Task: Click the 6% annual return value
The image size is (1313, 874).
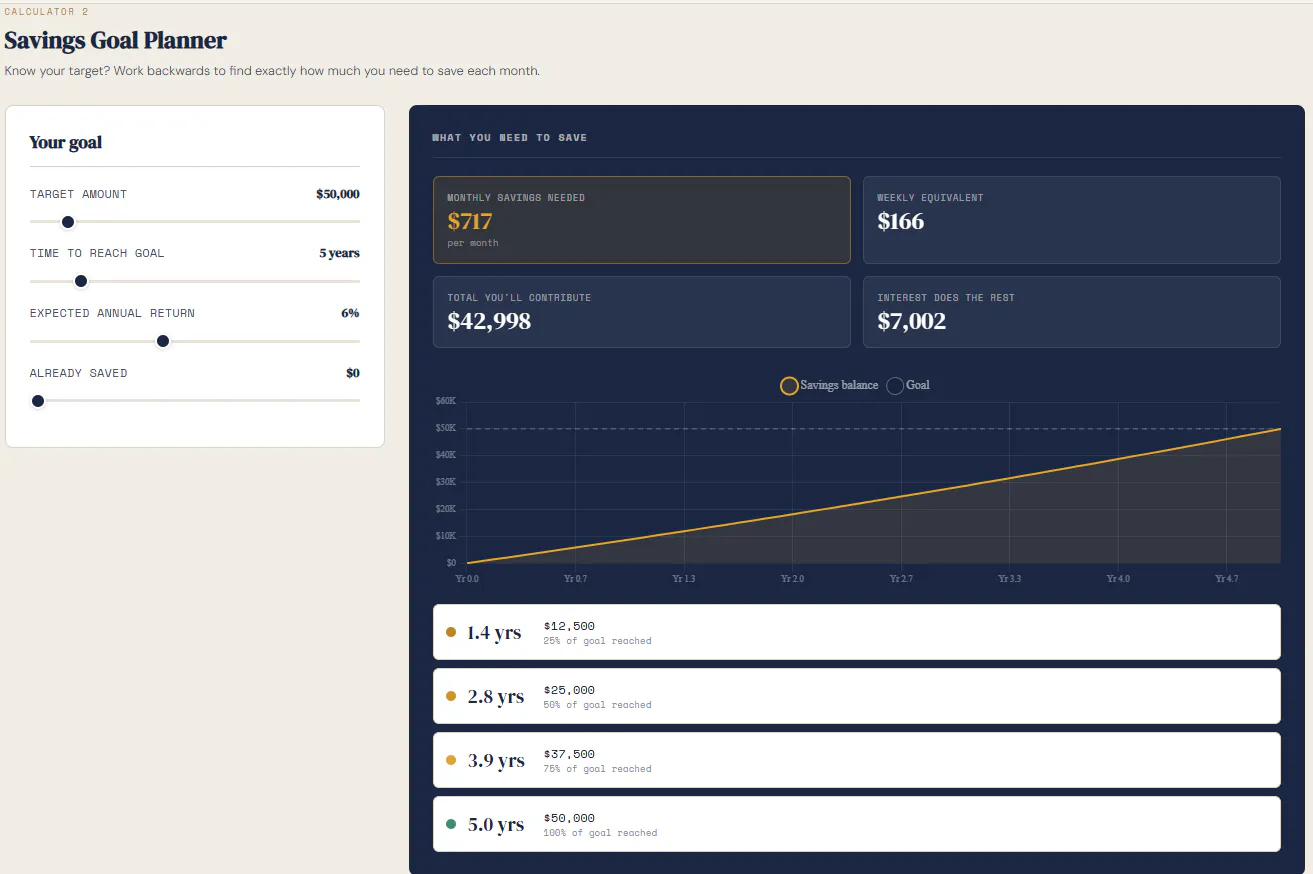Action: 350,313
